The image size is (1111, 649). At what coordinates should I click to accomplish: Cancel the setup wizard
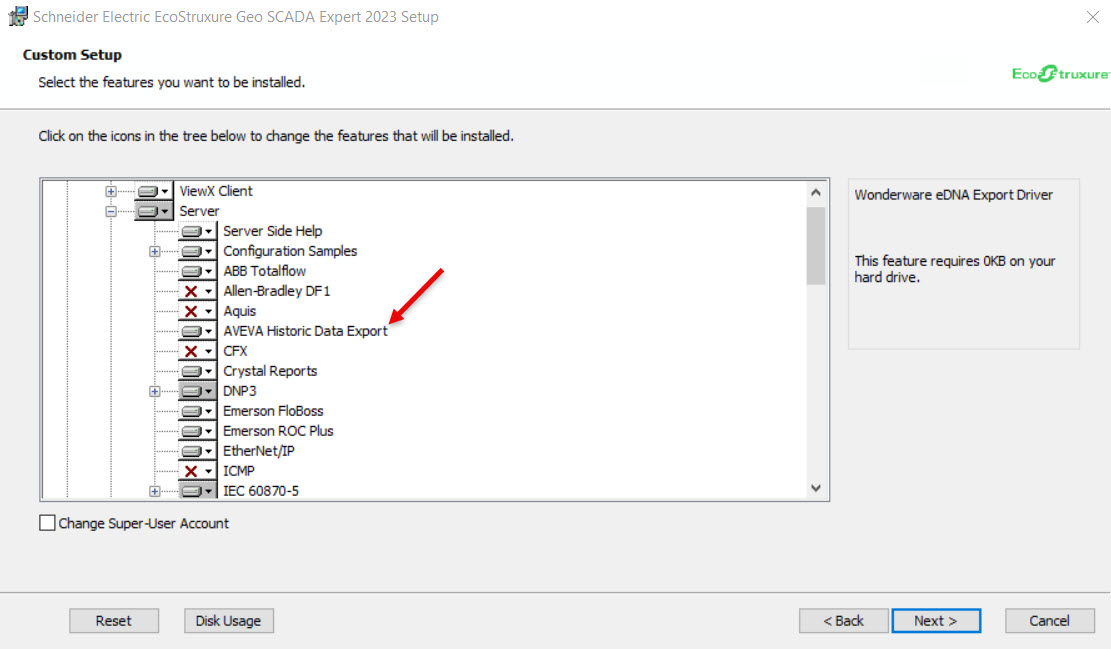[x=1049, y=621]
